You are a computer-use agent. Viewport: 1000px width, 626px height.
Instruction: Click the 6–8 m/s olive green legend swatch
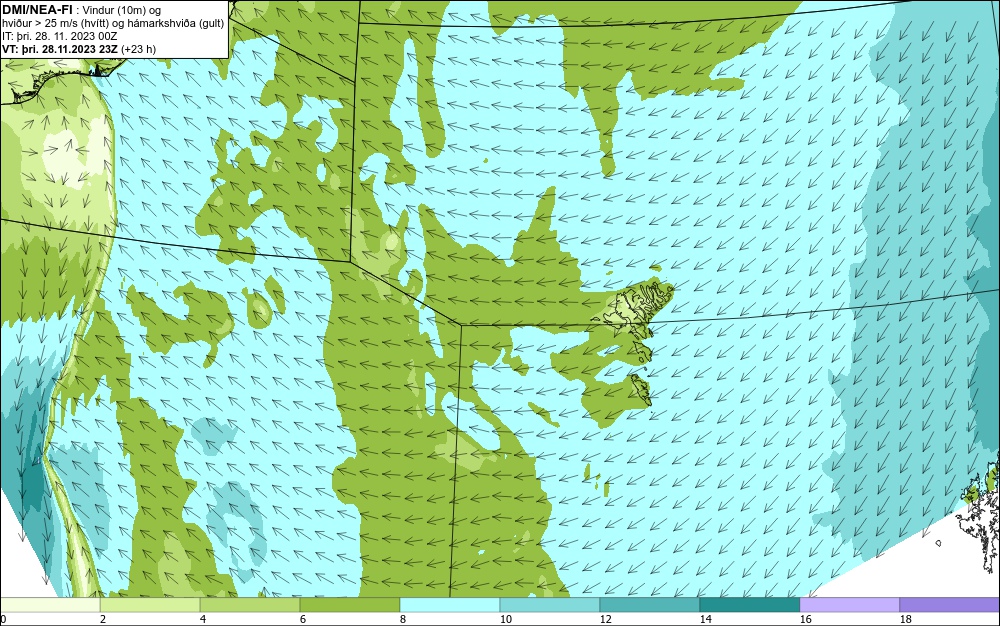tap(350, 605)
